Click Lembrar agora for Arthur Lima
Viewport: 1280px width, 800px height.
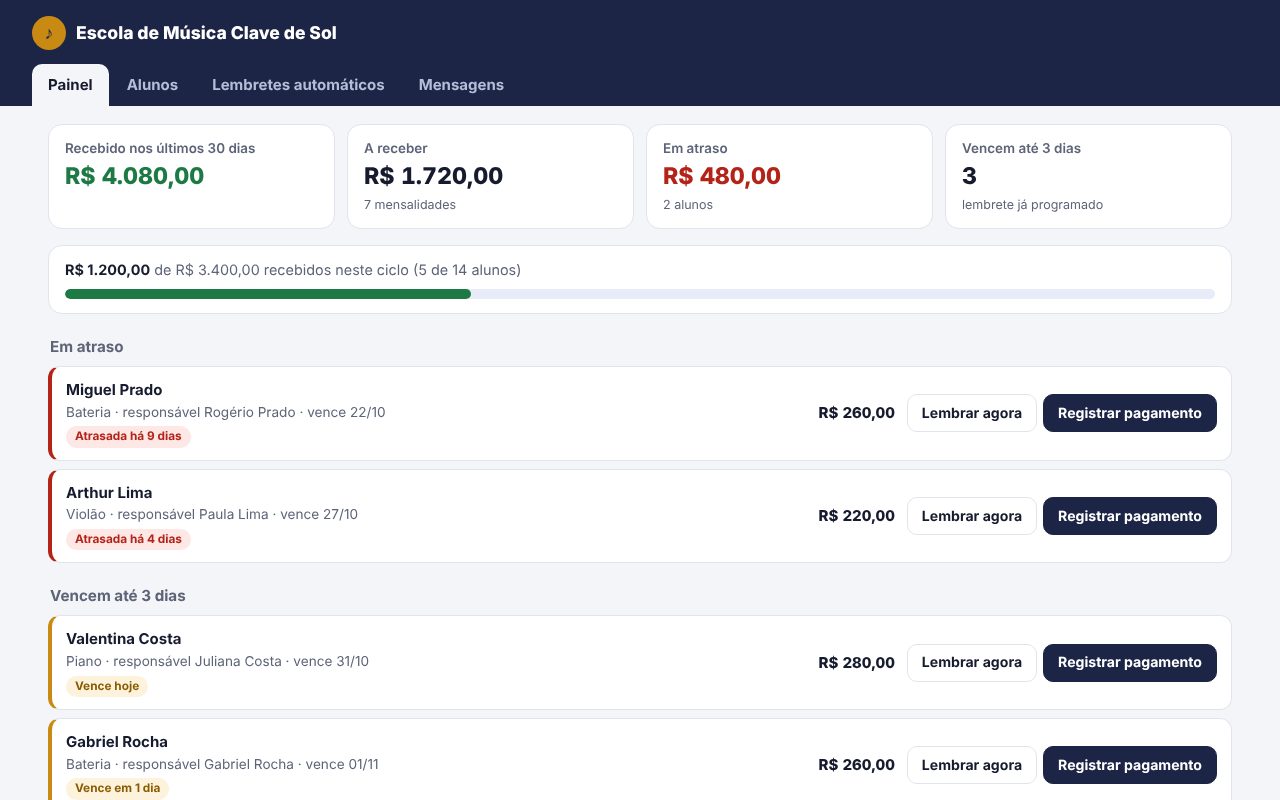(972, 516)
